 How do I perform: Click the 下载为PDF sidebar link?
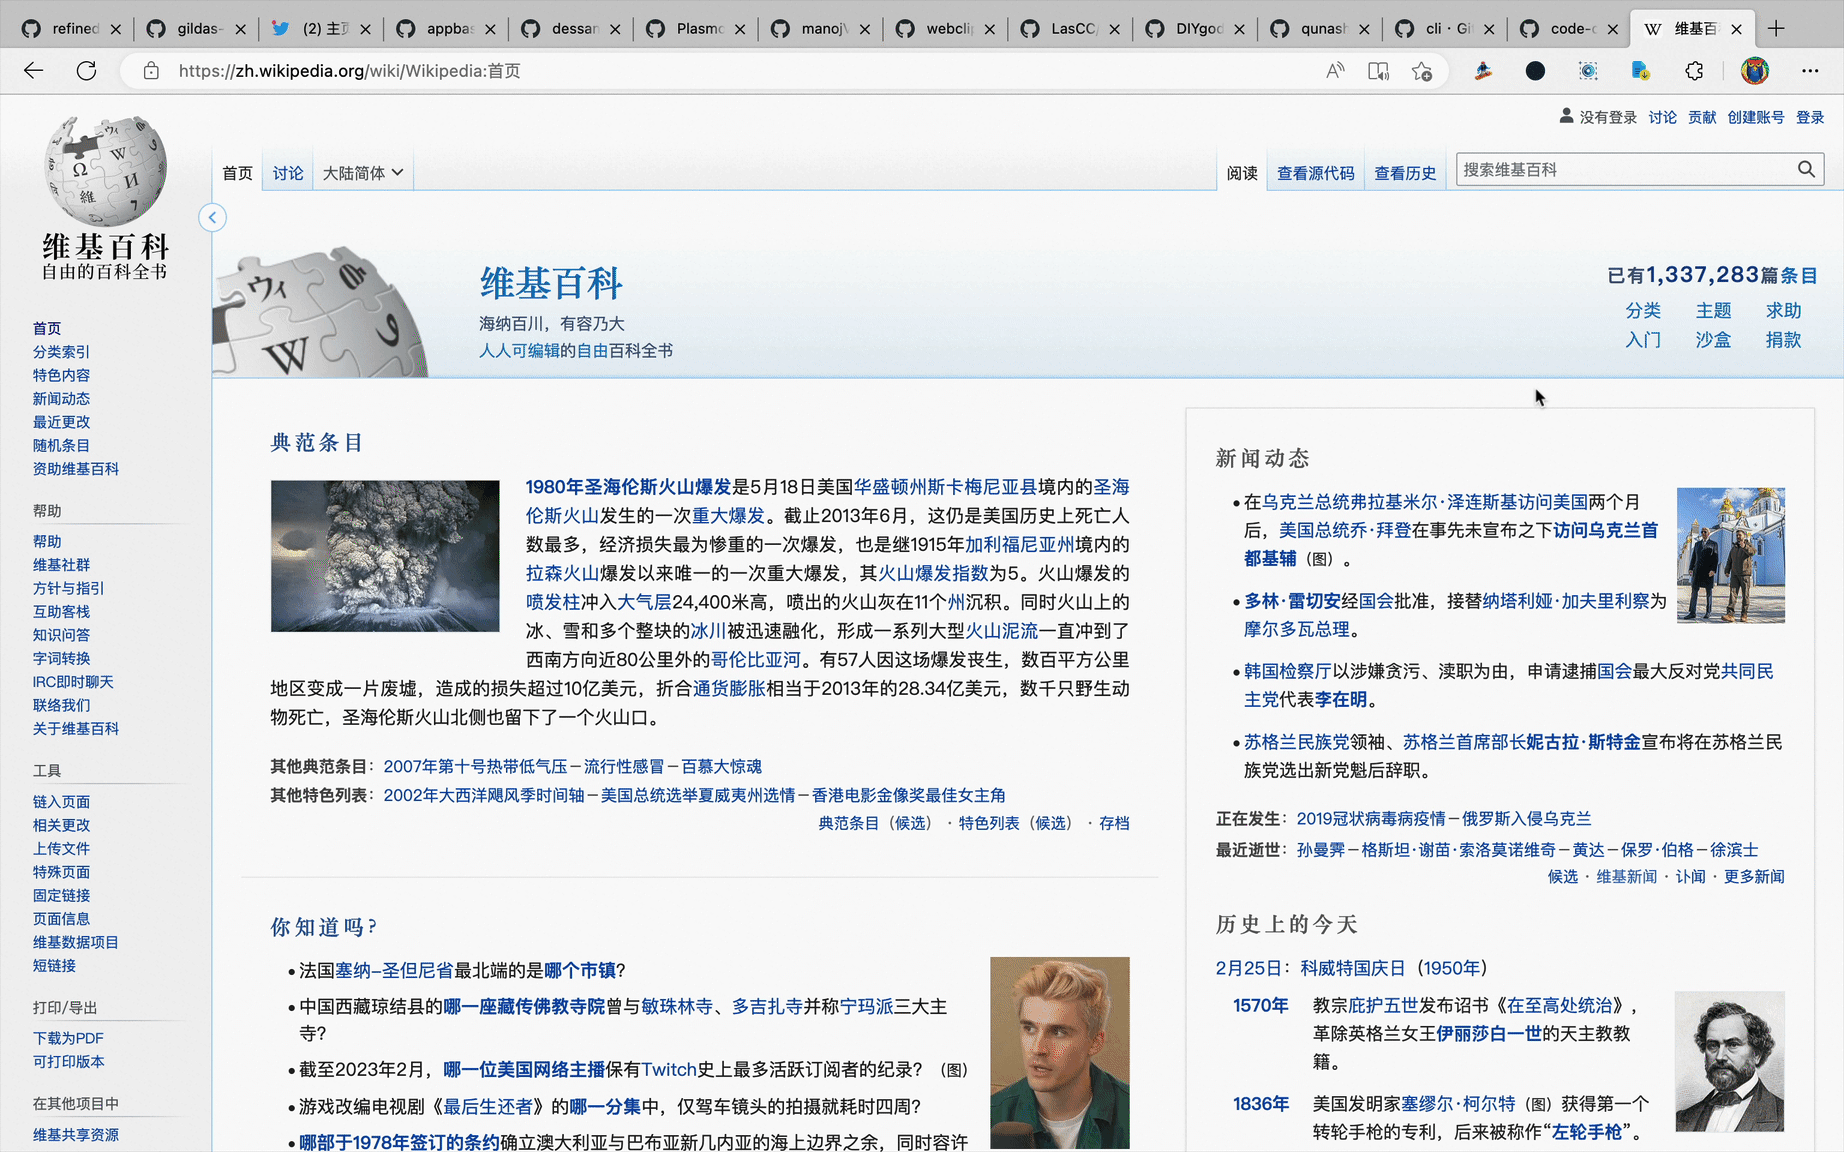point(68,1038)
